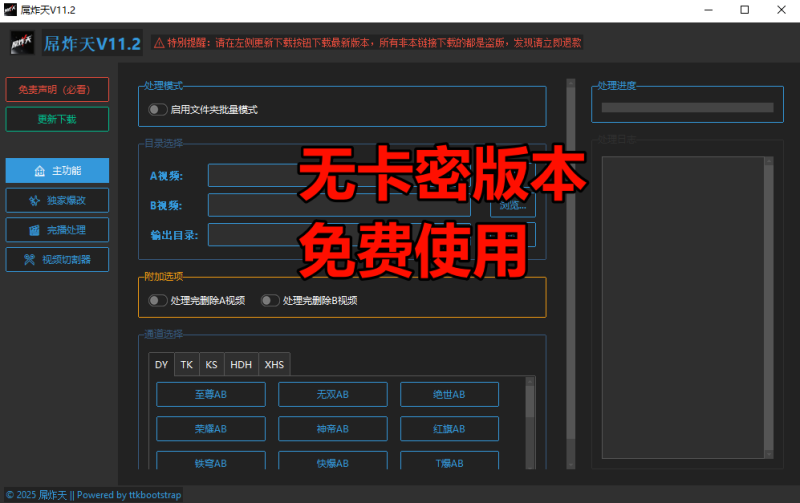Toggle 处理完删除A视频 switch
800x503 pixels.
(158, 300)
